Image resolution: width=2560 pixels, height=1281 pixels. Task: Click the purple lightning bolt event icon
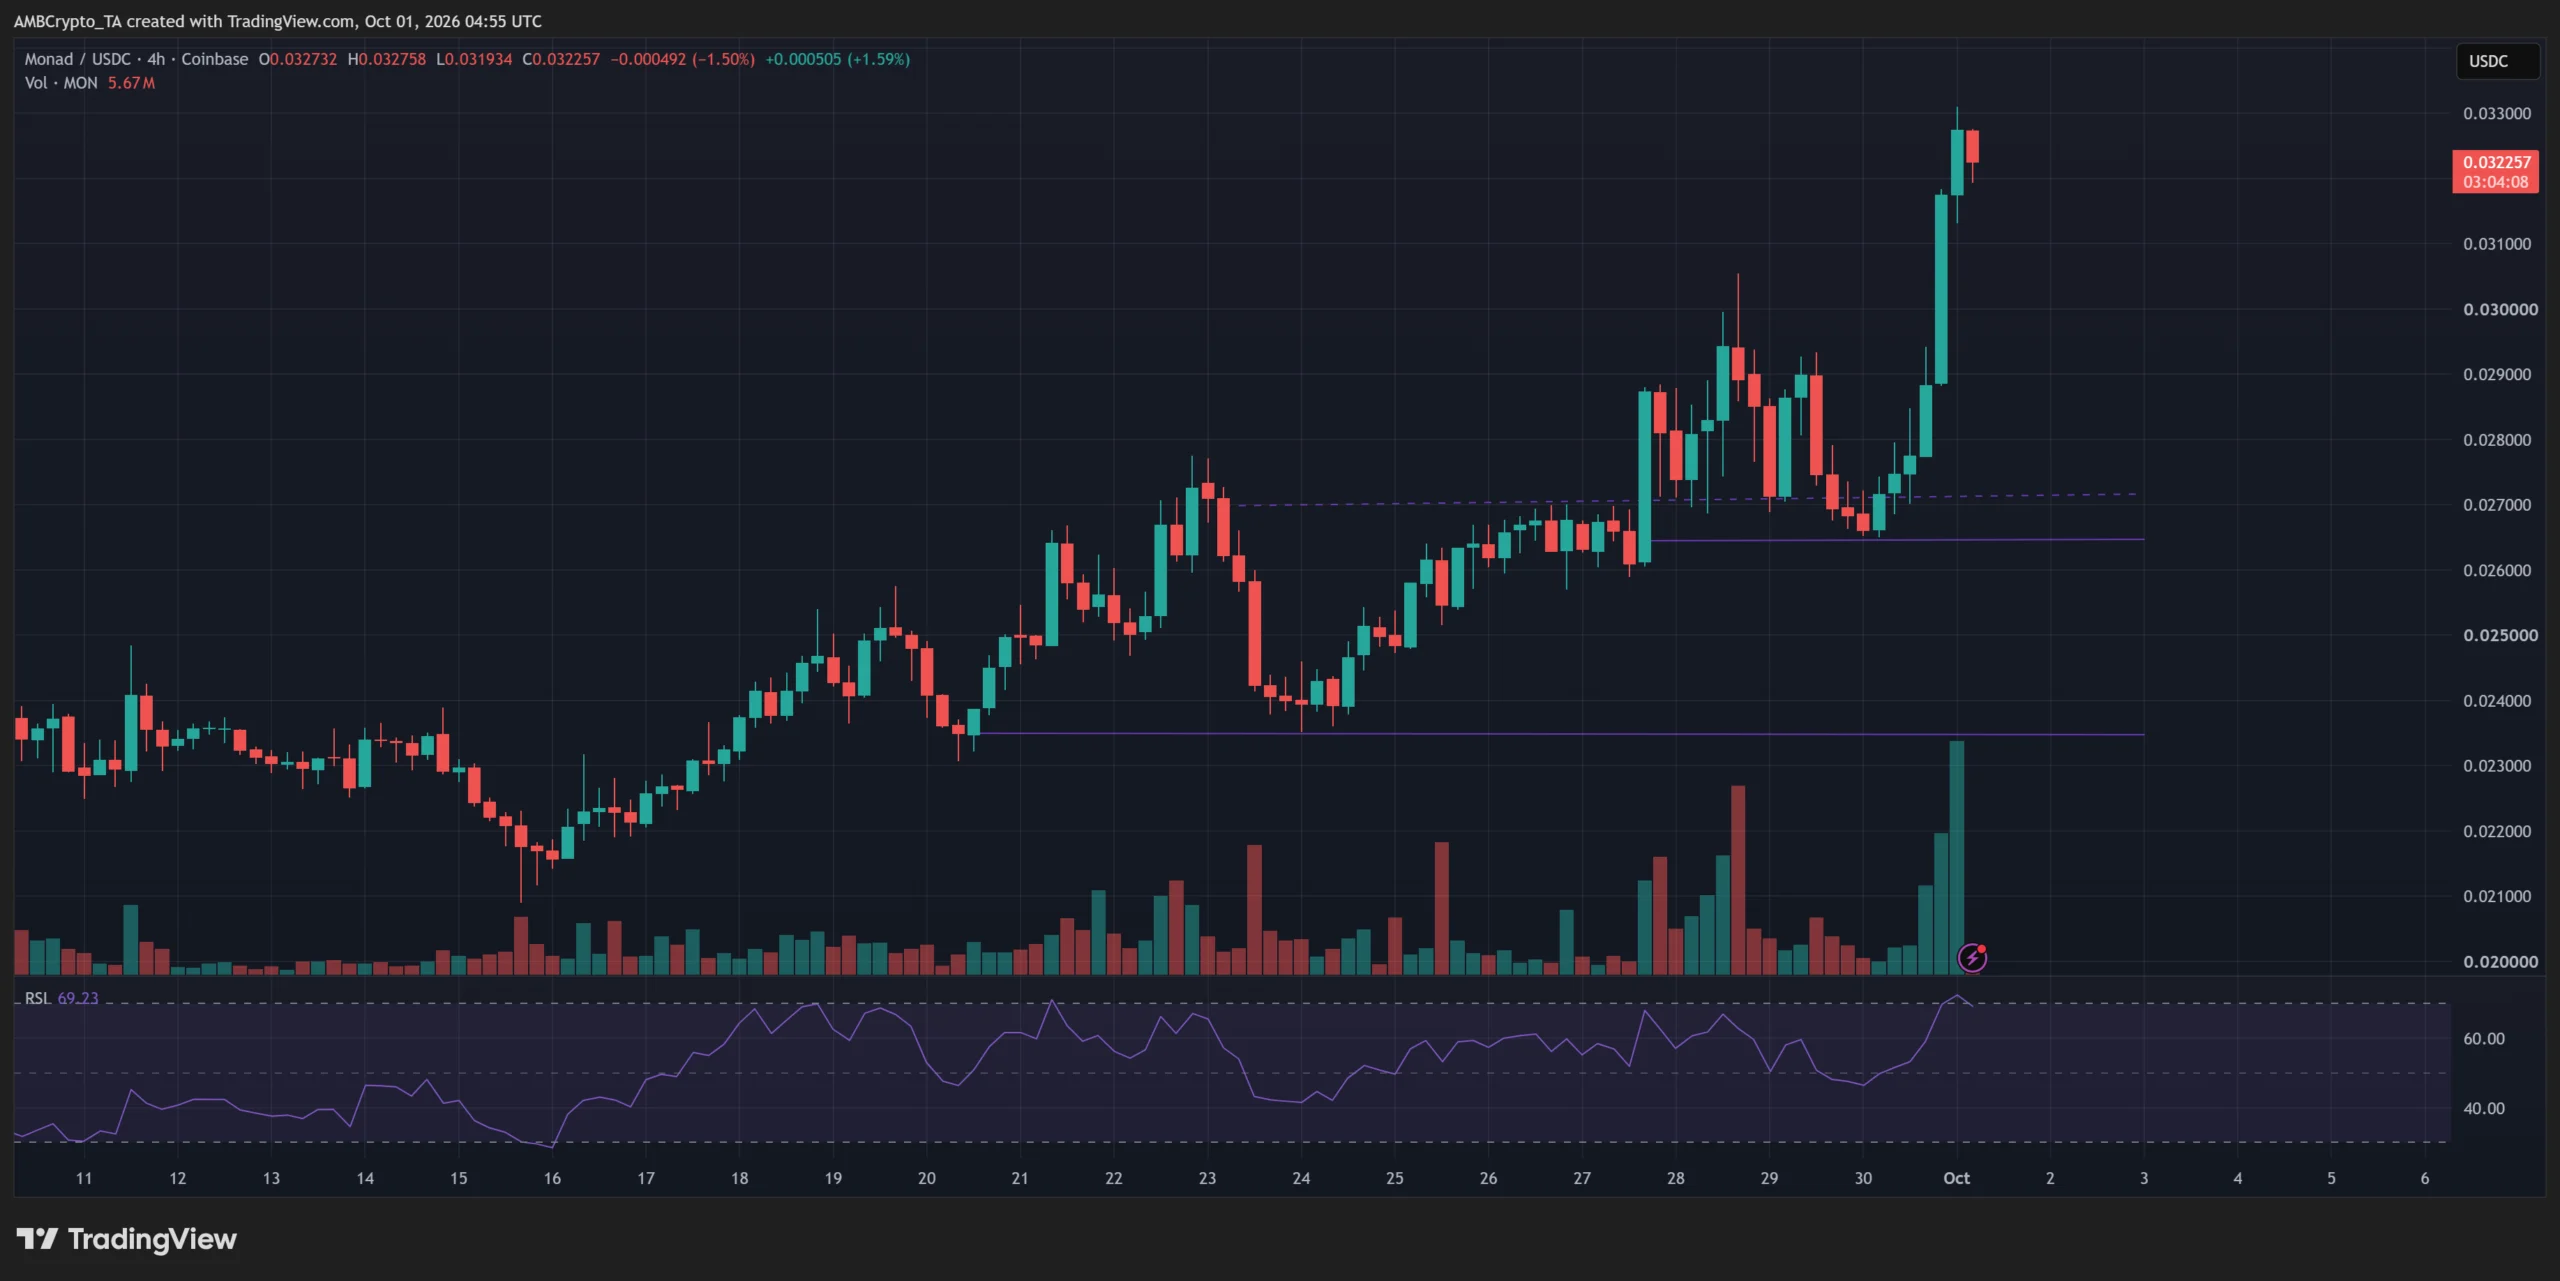pyautogui.click(x=1972, y=958)
